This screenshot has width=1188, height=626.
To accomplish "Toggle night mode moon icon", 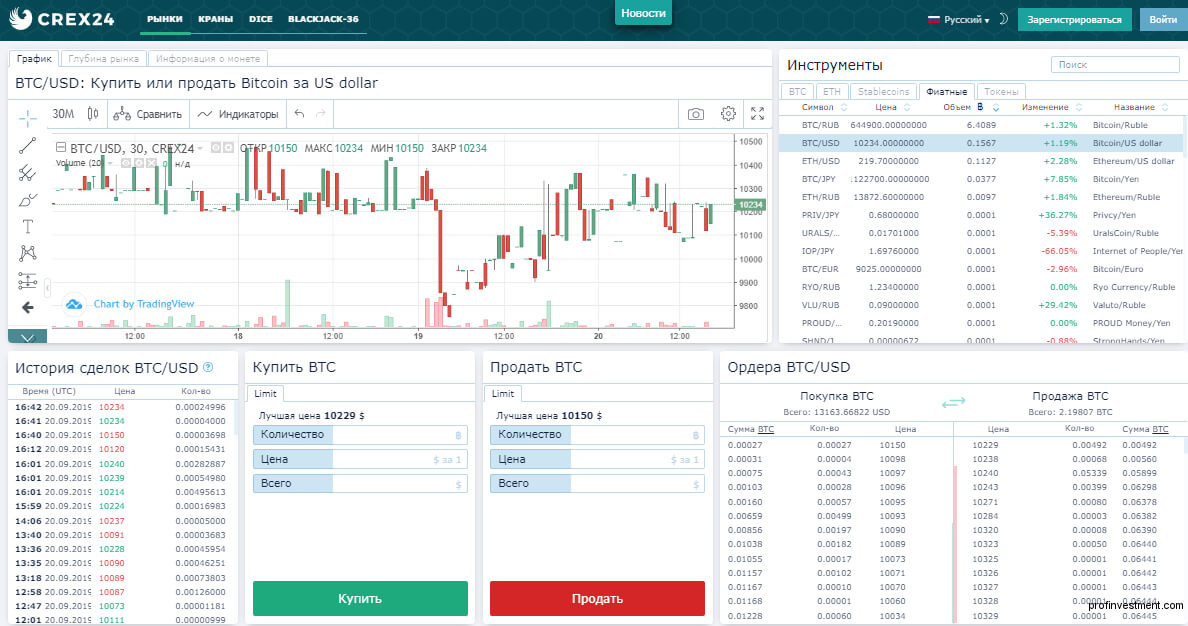I will (x=1003, y=19).
